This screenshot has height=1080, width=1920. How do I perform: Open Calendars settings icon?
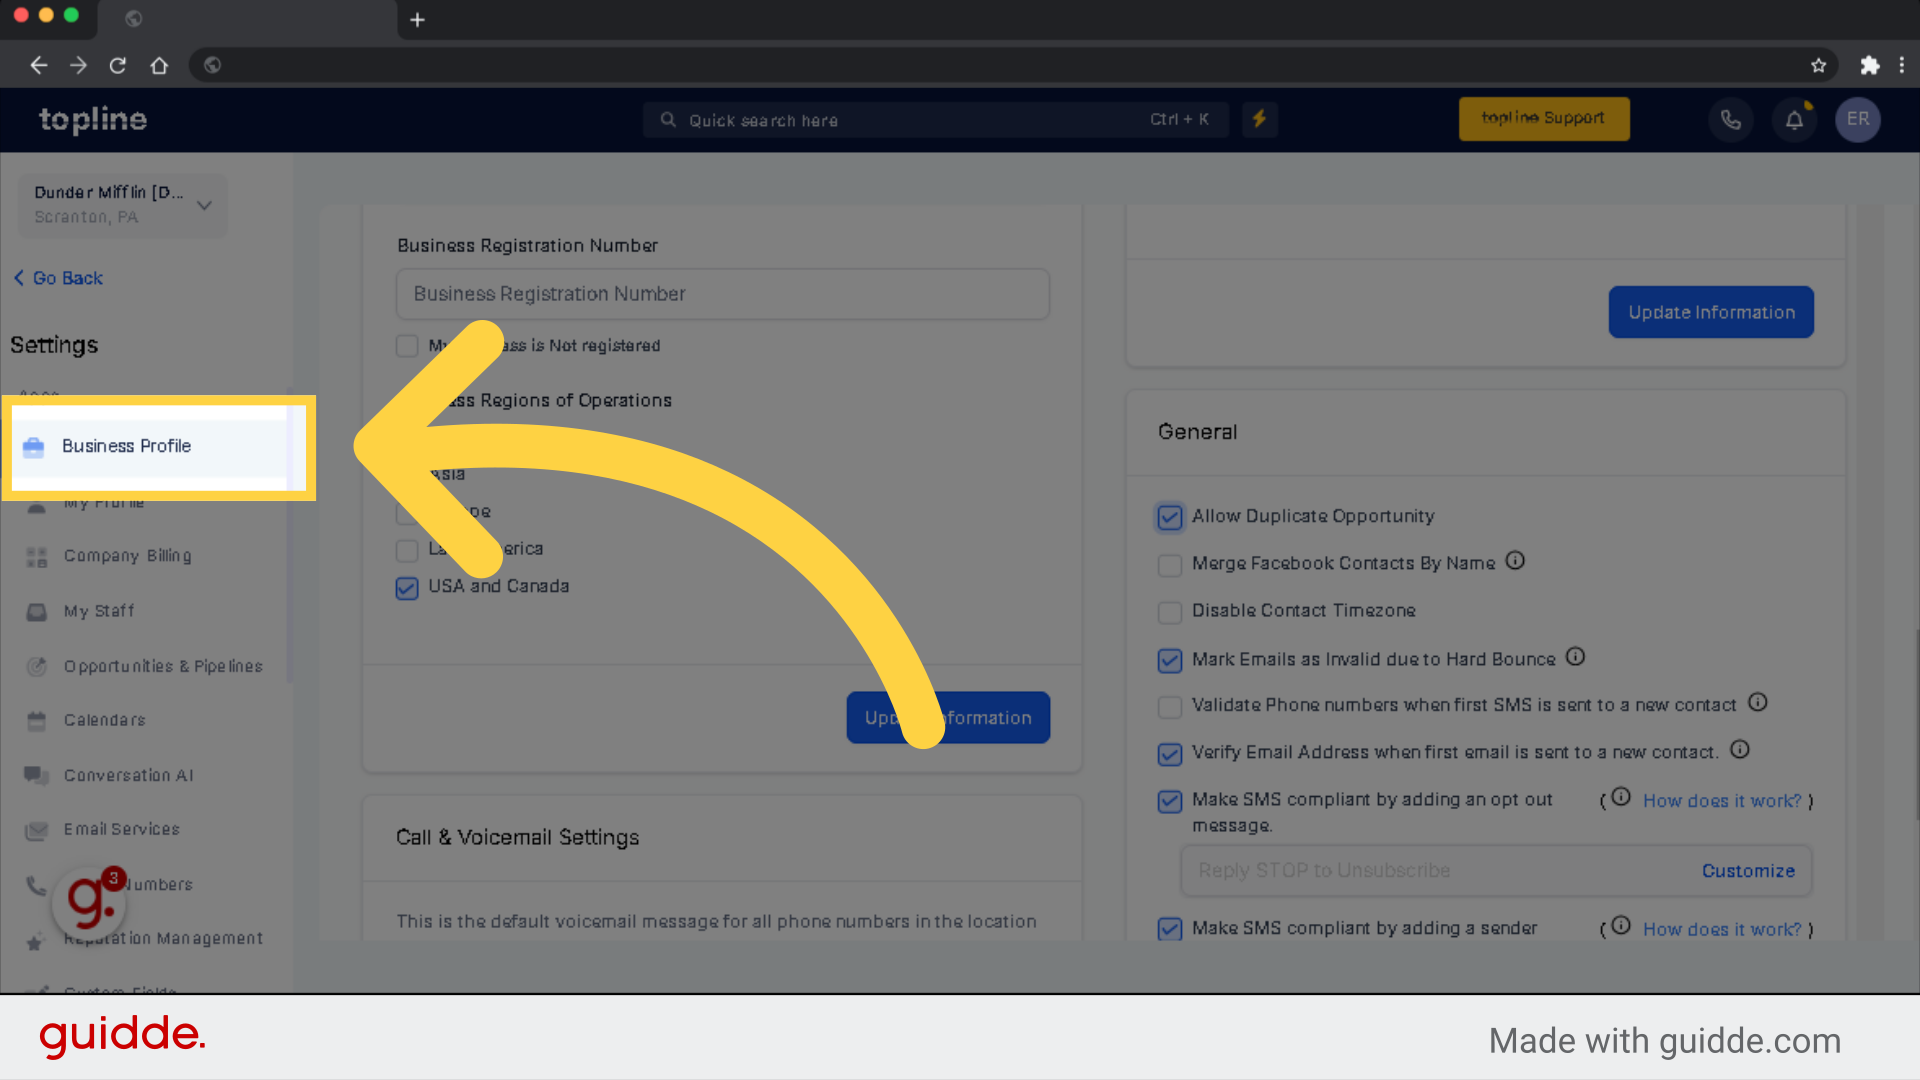[36, 719]
